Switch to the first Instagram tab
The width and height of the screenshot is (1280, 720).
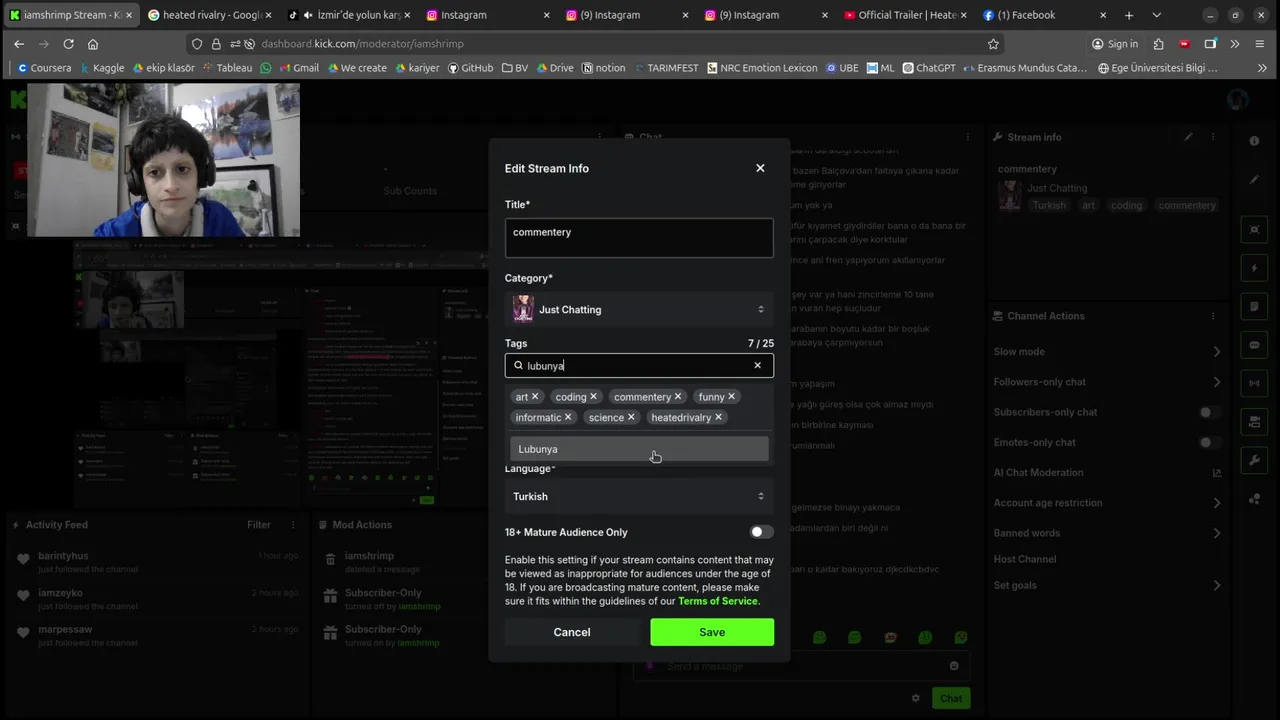(488, 15)
